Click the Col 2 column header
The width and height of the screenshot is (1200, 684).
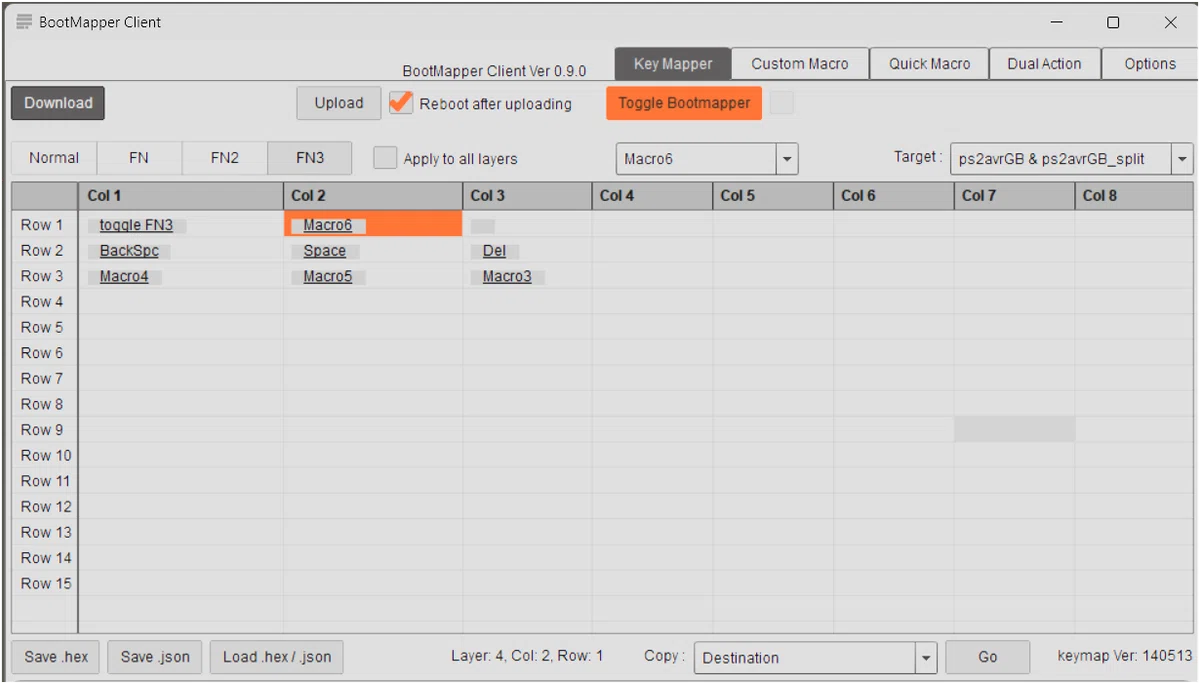coord(373,196)
